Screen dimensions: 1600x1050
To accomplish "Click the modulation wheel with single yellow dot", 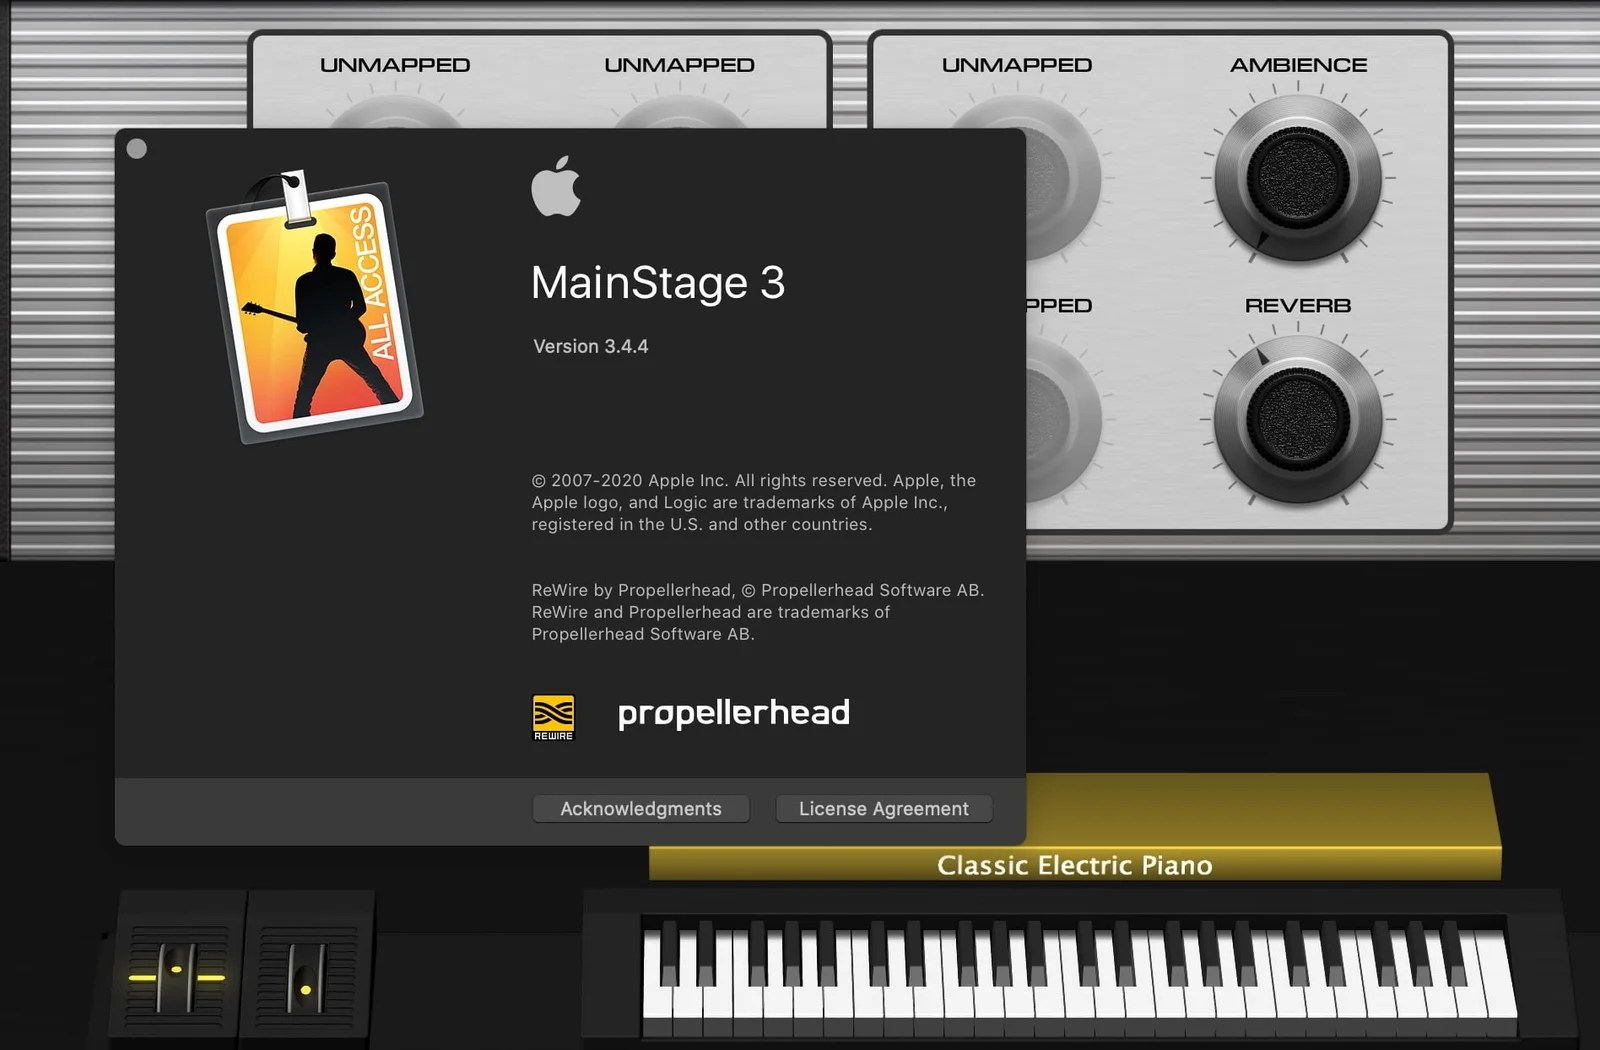I will coord(306,978).
